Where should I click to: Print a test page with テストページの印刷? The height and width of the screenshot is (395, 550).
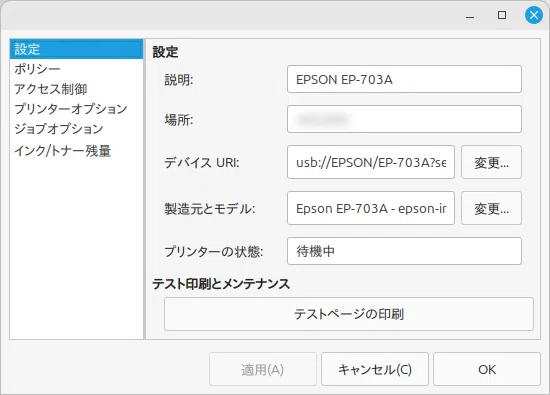(x=349, y=314)
